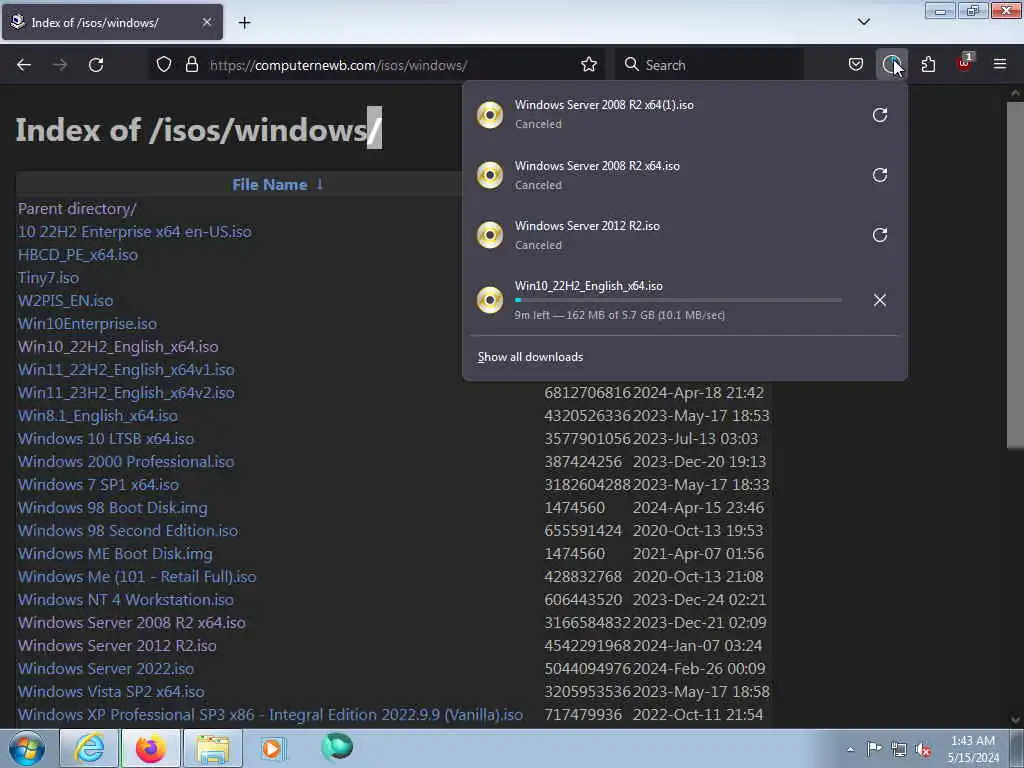Download Windows 2000 Professional.iso
1024x768 pixels.
coord(126,462)
